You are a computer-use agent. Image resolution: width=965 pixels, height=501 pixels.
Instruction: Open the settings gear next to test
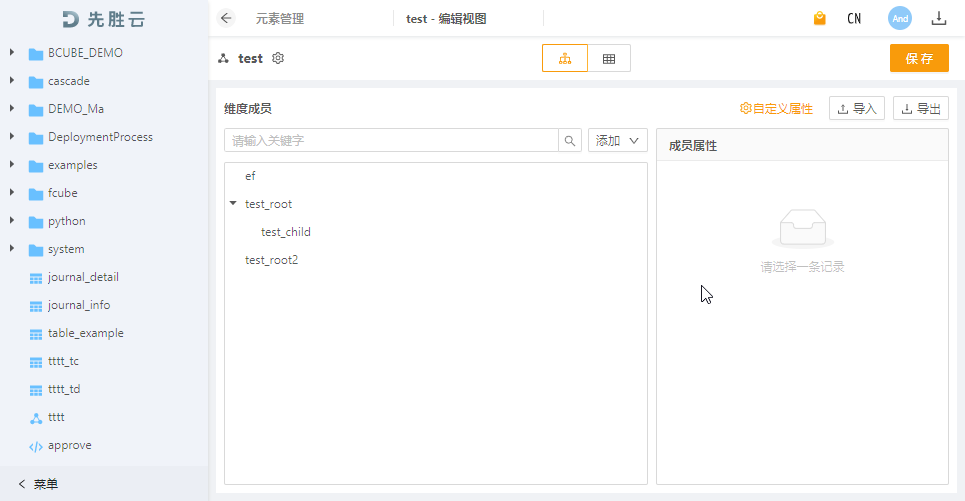pyautogui.click(x=278, y=58)
